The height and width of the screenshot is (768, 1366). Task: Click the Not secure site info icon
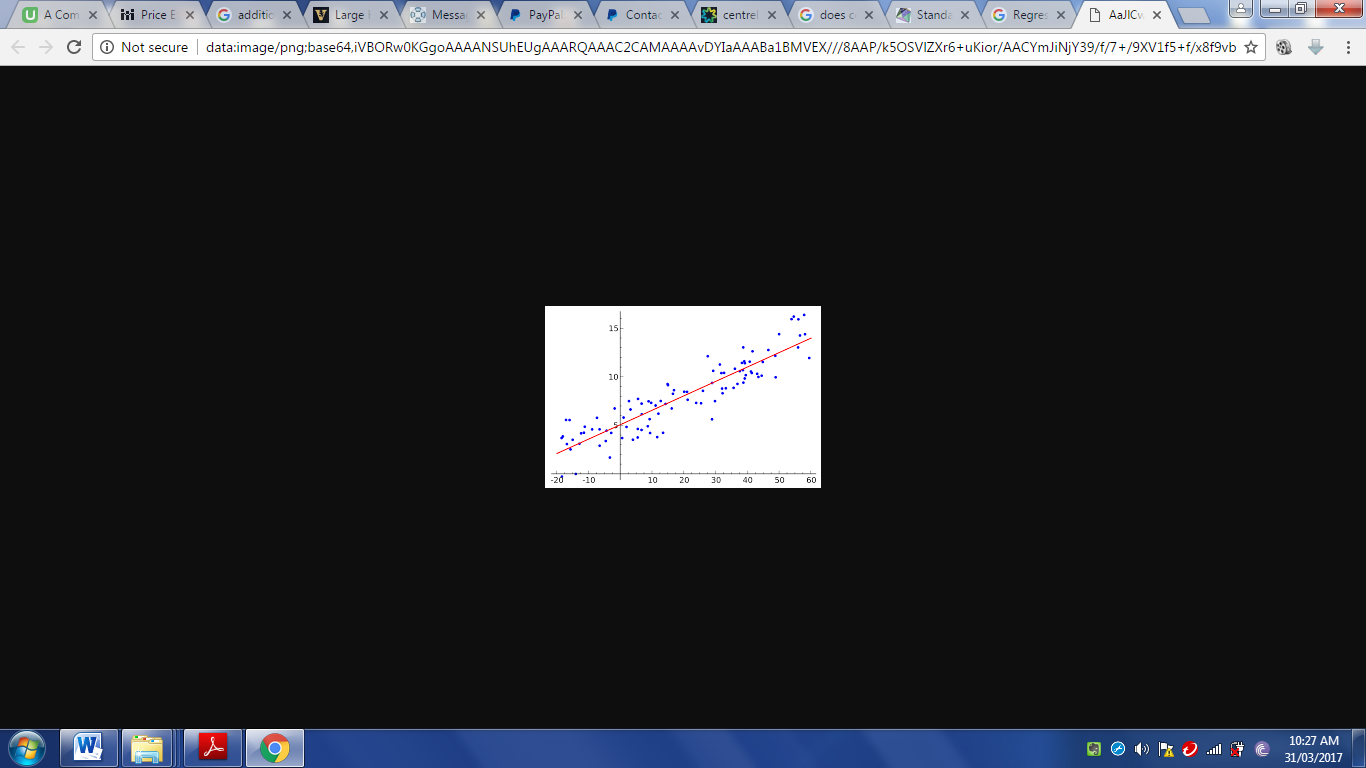pos(107,47)
